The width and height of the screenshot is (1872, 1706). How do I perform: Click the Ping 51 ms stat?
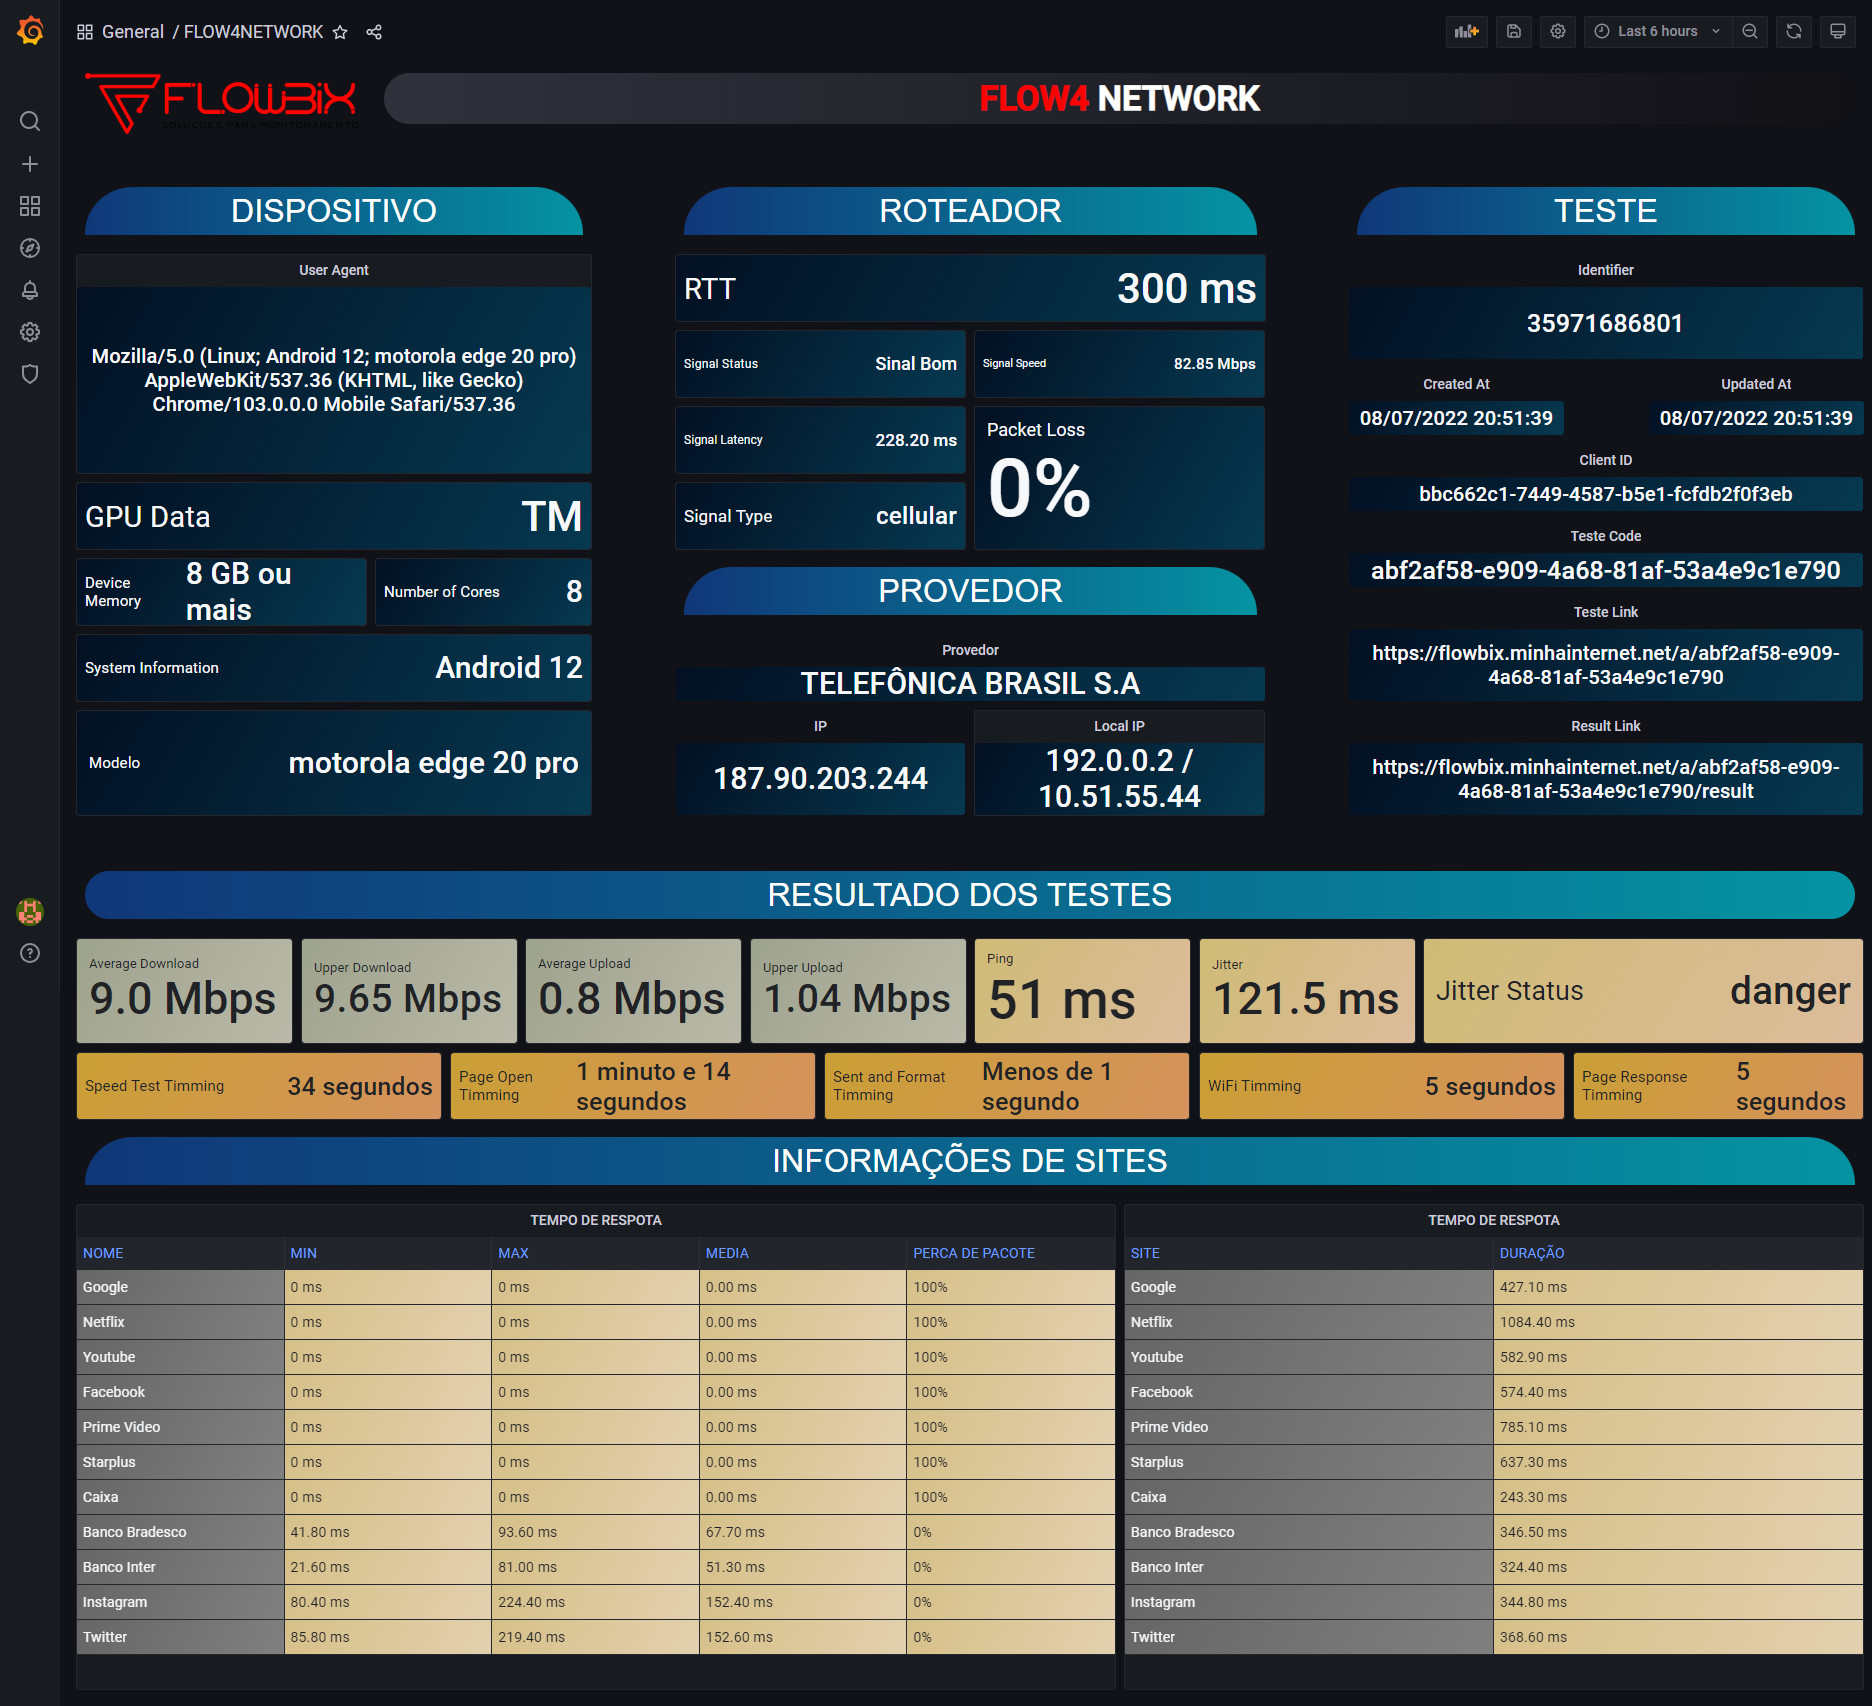click(1082, 991)
